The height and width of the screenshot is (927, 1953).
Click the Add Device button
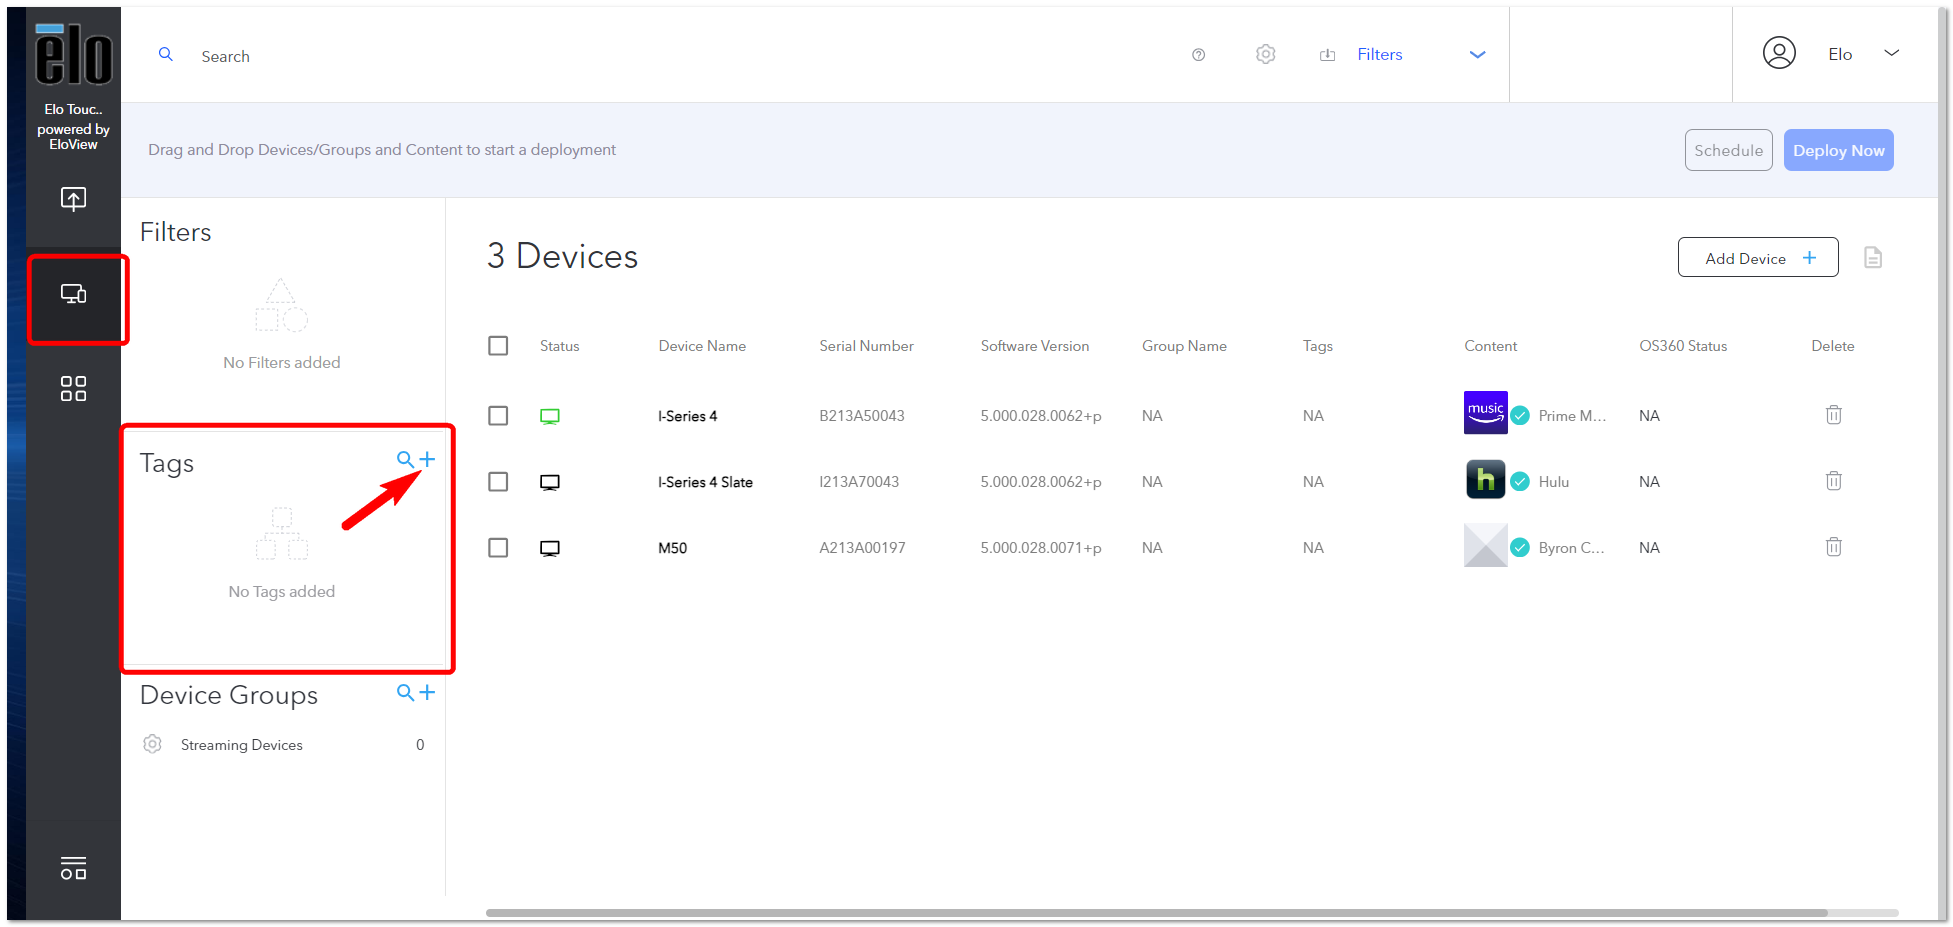(1757, 258)
